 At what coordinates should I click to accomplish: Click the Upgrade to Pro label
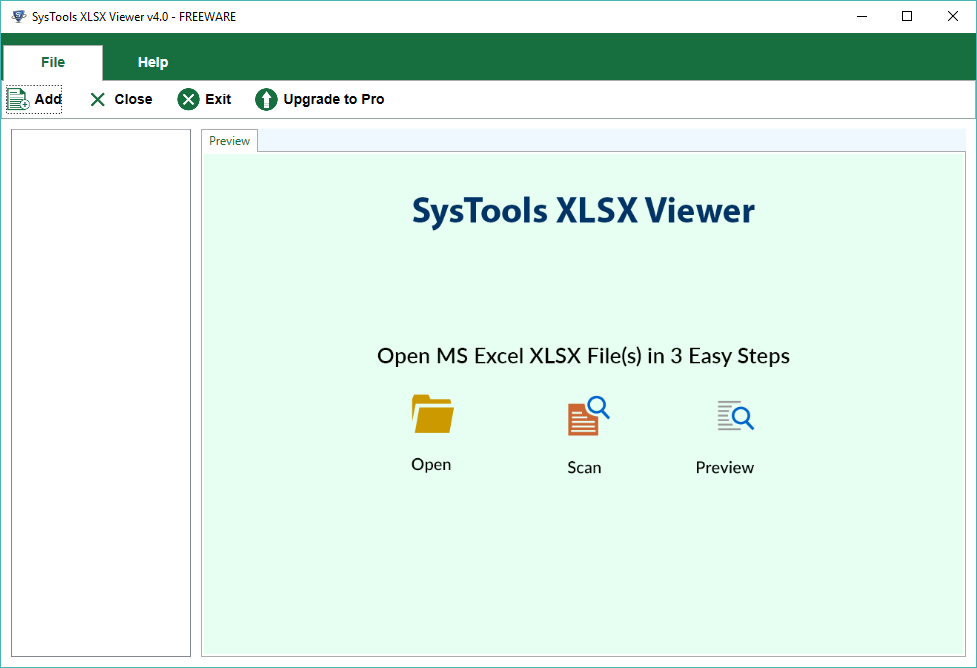tap(334, 99)
